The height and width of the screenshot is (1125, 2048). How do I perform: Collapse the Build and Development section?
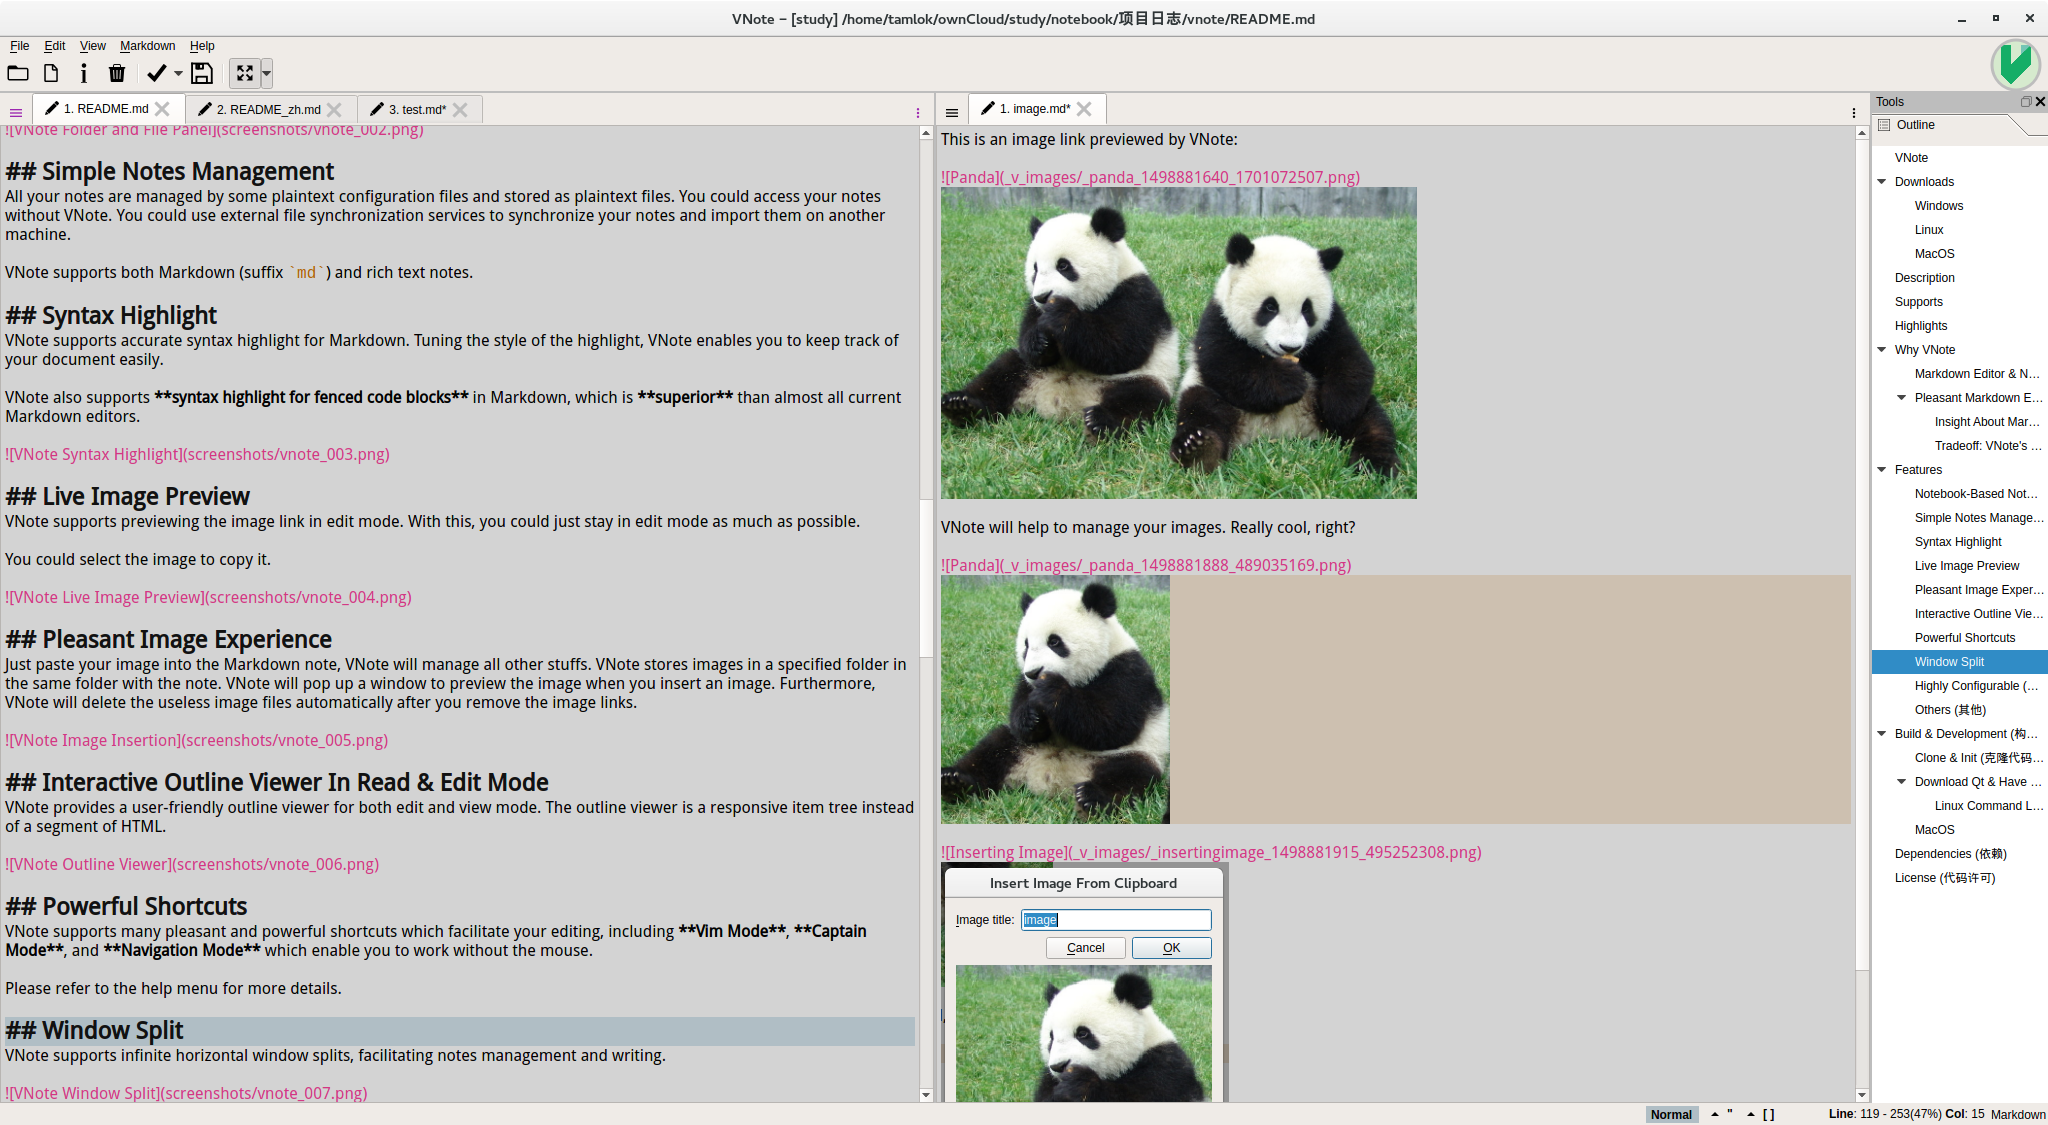pyautogui.click(x=1882, y=733)
